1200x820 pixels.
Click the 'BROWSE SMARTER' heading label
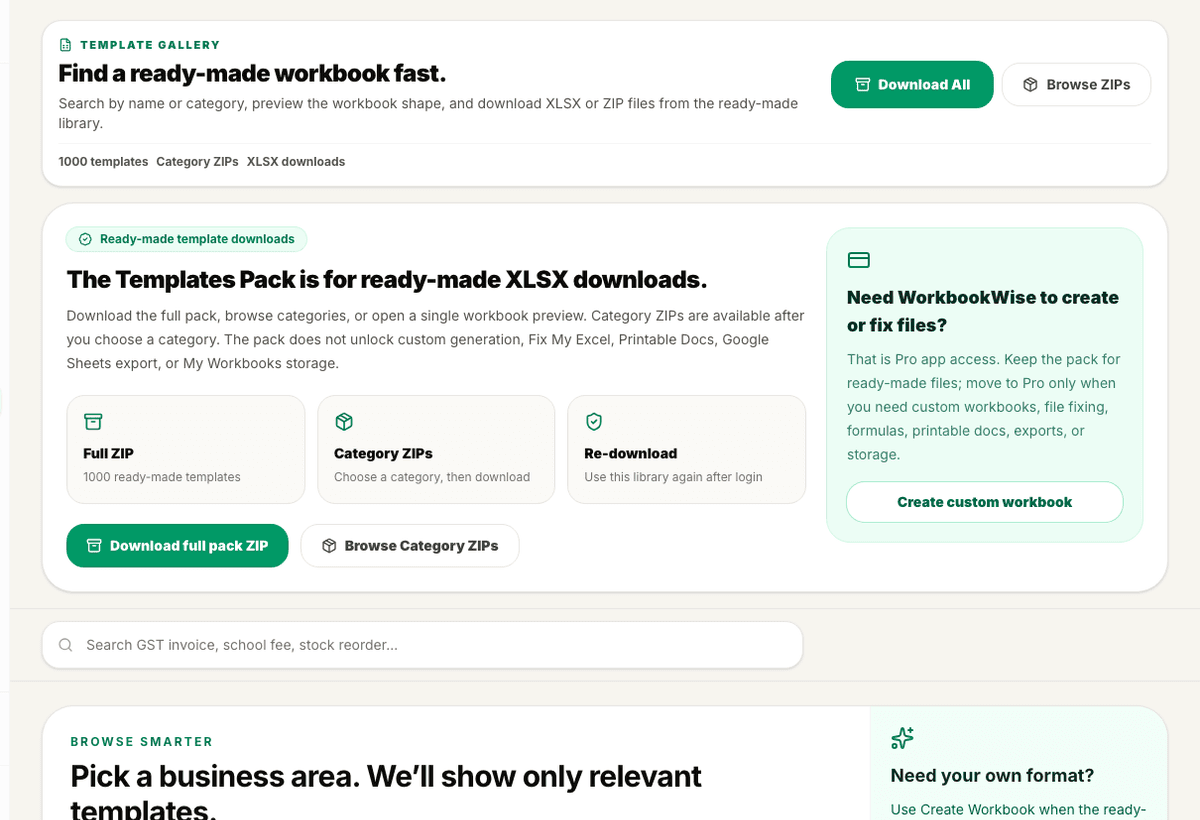coord(141,742)
